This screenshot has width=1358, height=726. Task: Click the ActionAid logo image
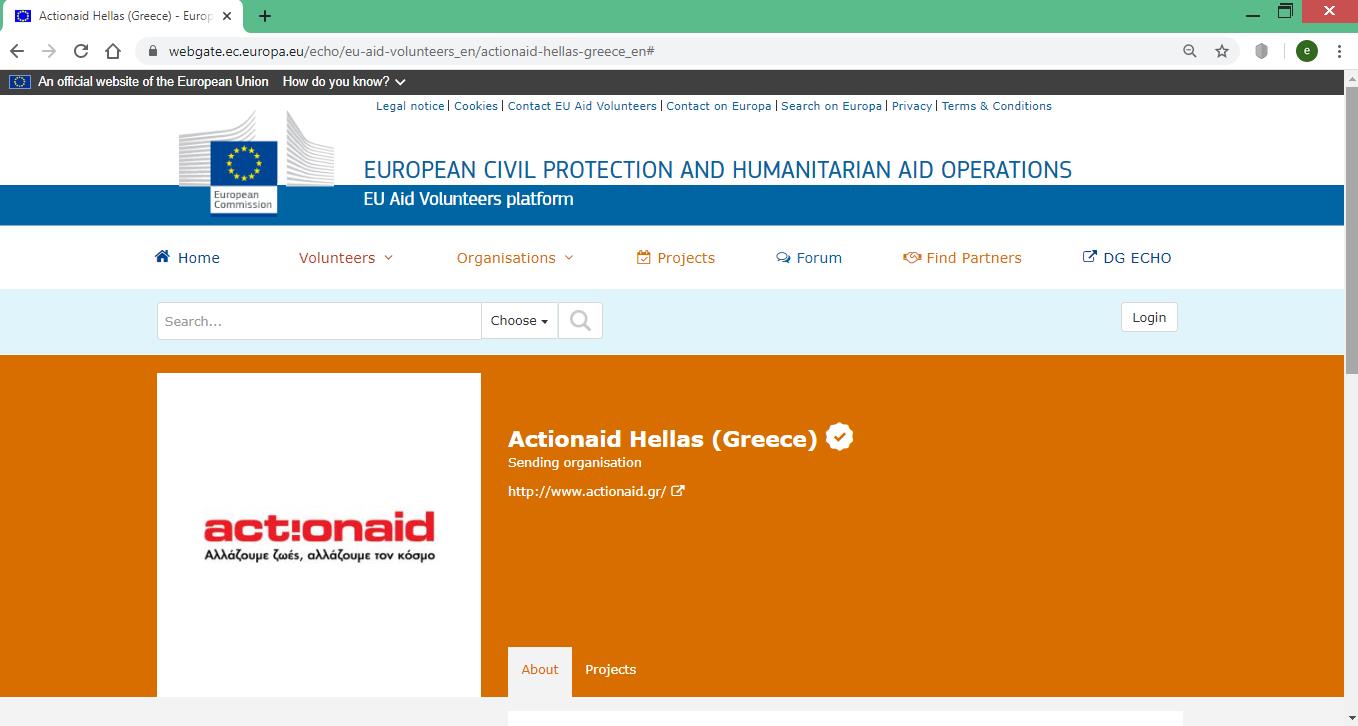coord(319,536)
